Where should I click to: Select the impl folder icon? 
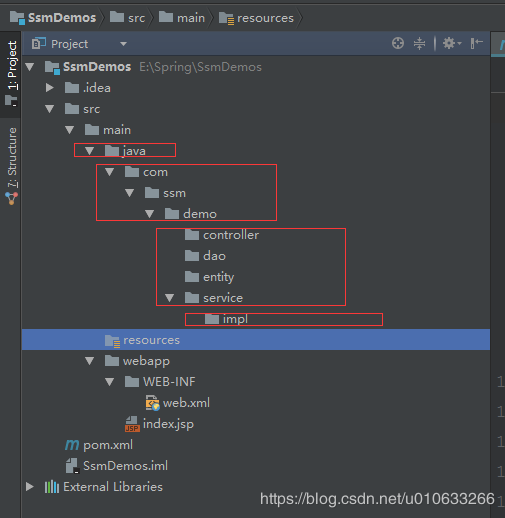click(212, 319)
